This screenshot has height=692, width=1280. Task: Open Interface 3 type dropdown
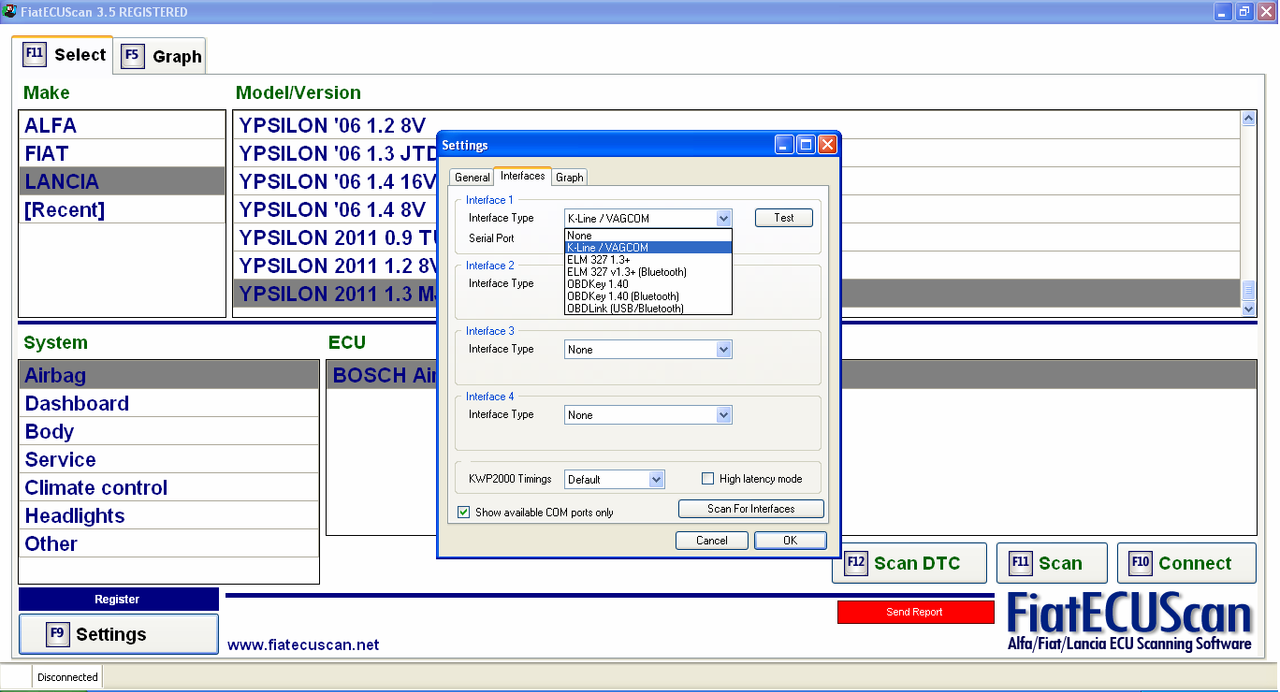648,349
